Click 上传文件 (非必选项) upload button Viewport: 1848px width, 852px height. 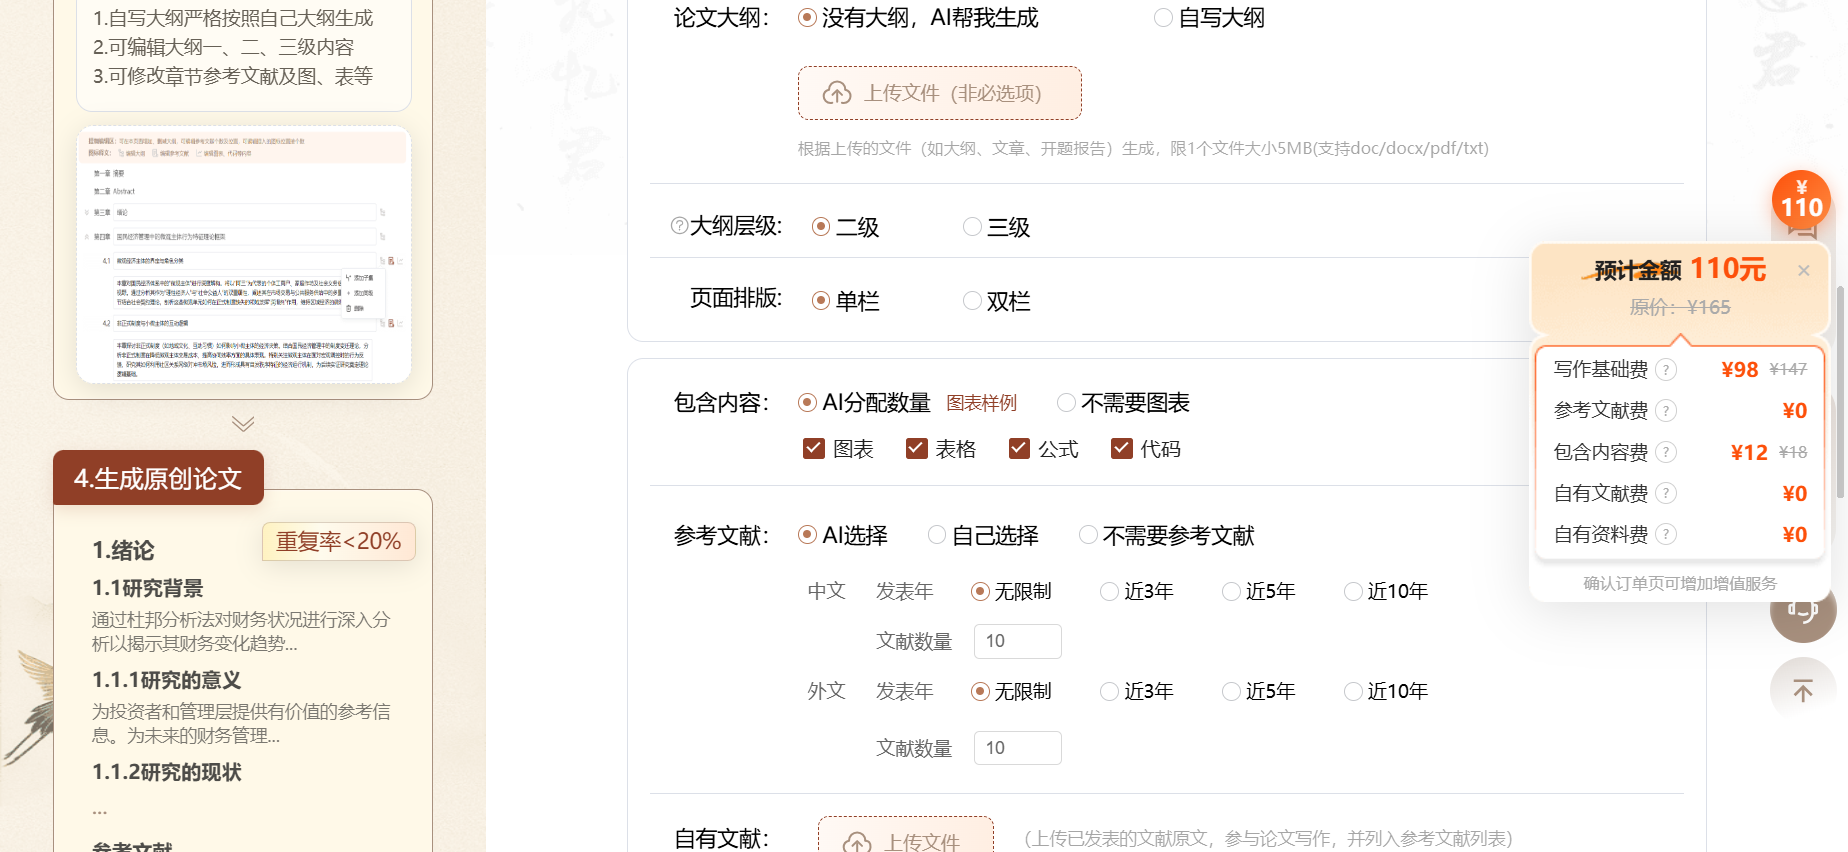939,93
